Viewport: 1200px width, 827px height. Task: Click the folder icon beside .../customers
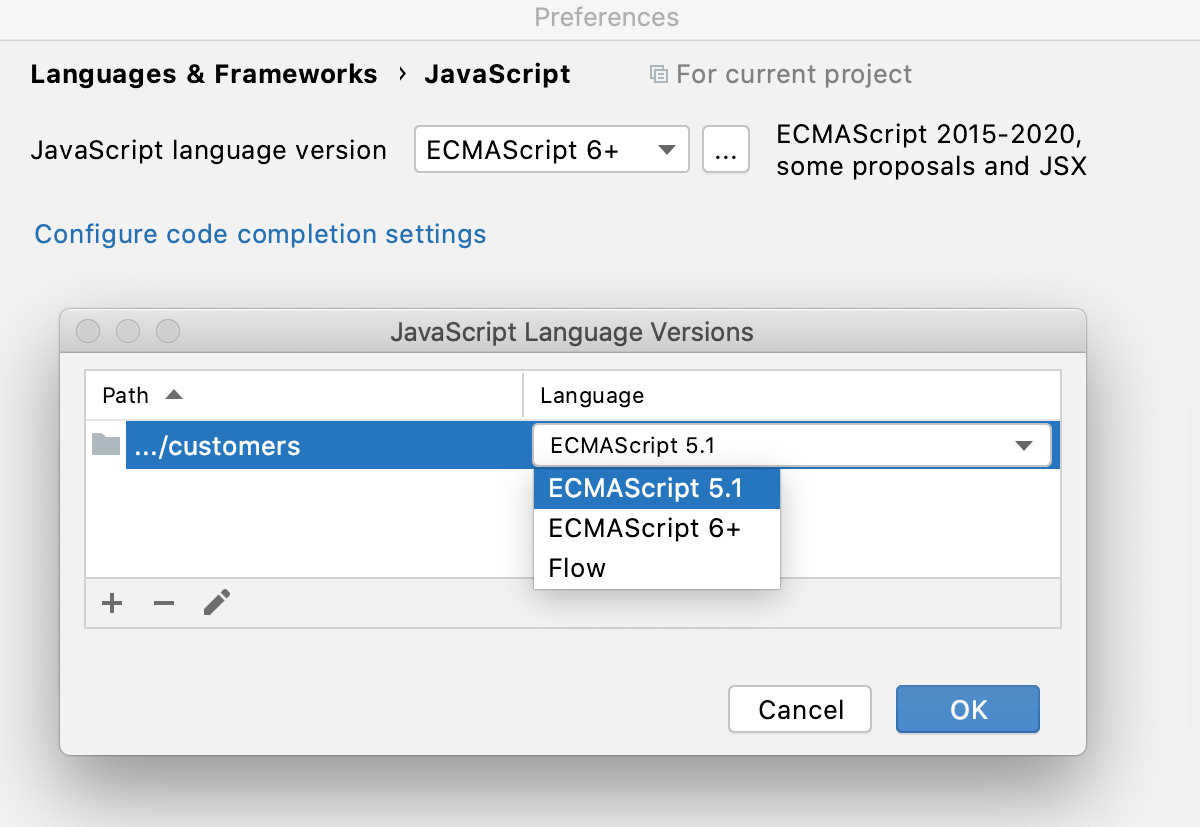pos(105,445)
